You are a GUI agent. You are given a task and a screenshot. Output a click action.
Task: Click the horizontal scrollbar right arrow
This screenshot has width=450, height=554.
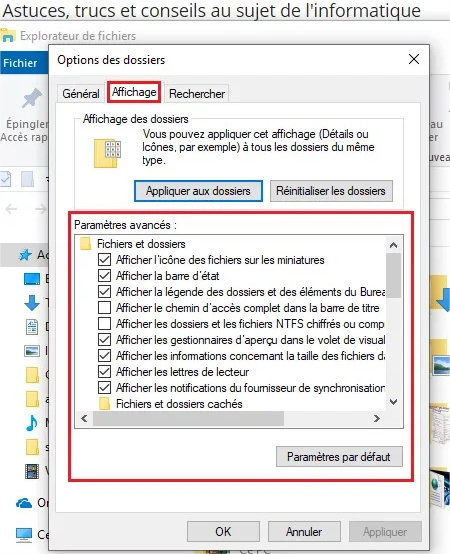point(377,419)
